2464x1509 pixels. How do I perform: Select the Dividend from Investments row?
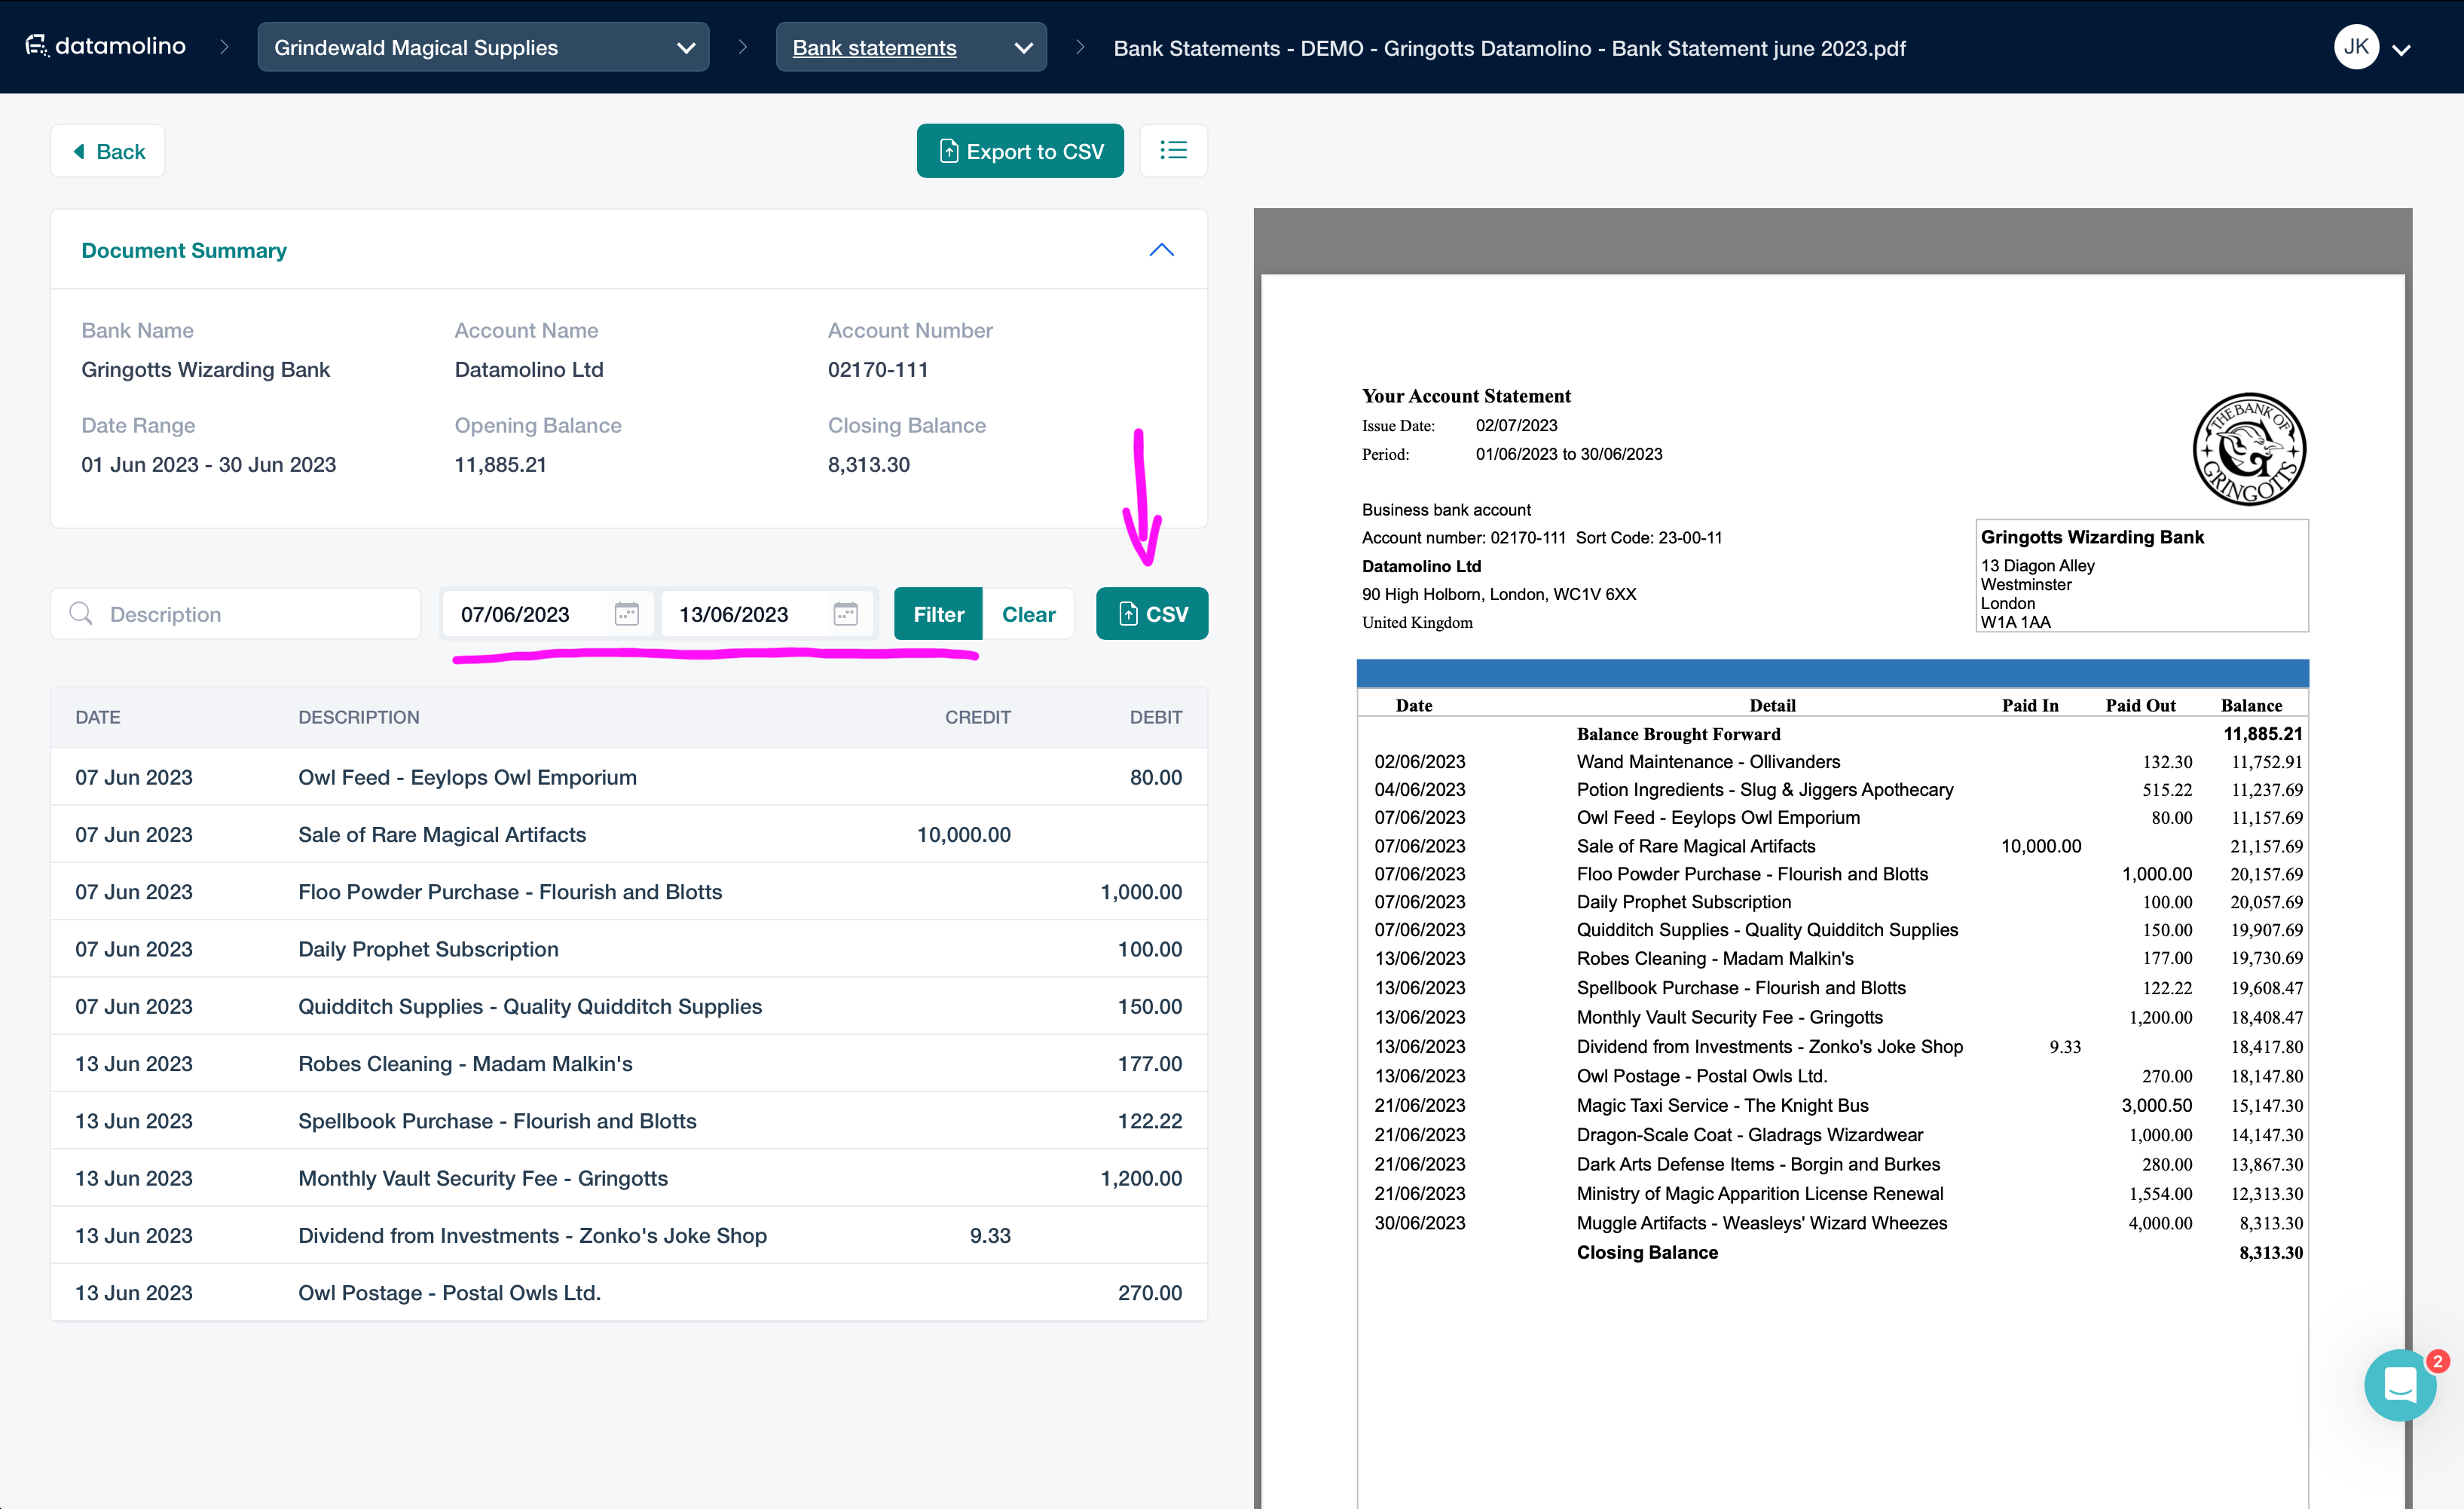pos(629,1236)
